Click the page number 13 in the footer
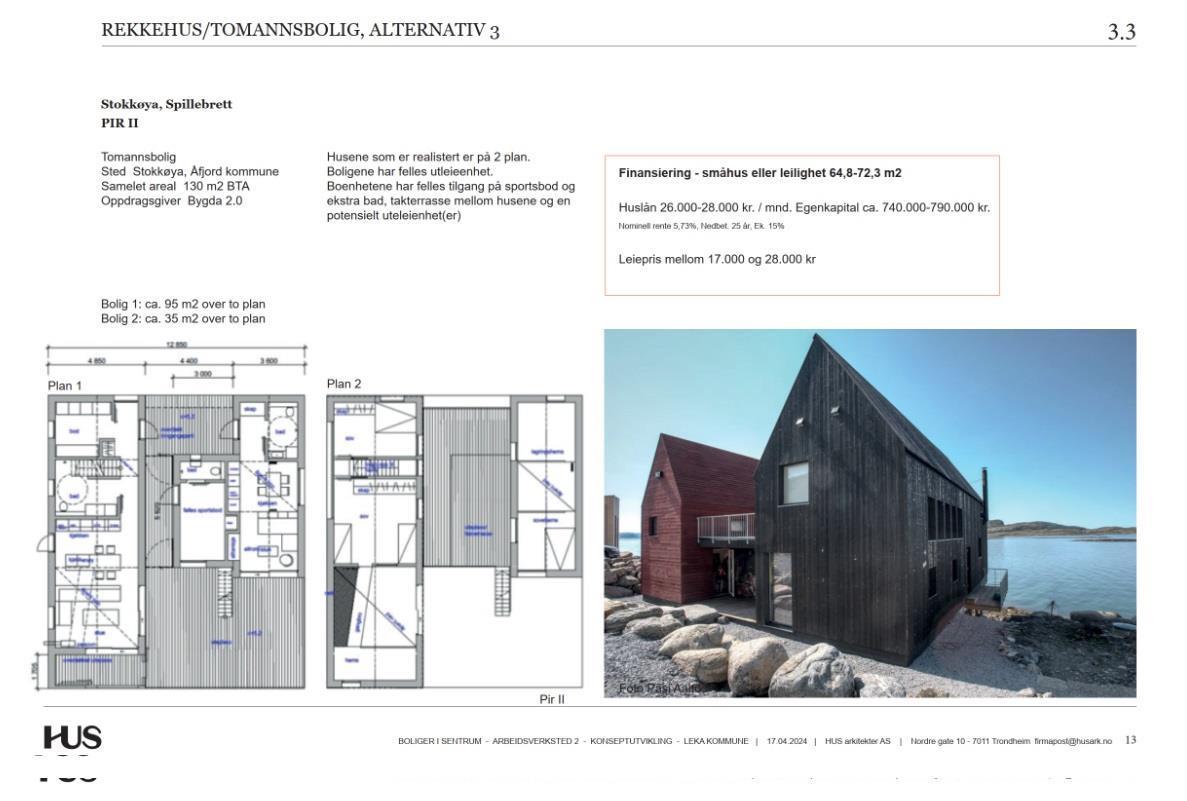The width and height of the screenshot is (1187, 801). 1130,740
